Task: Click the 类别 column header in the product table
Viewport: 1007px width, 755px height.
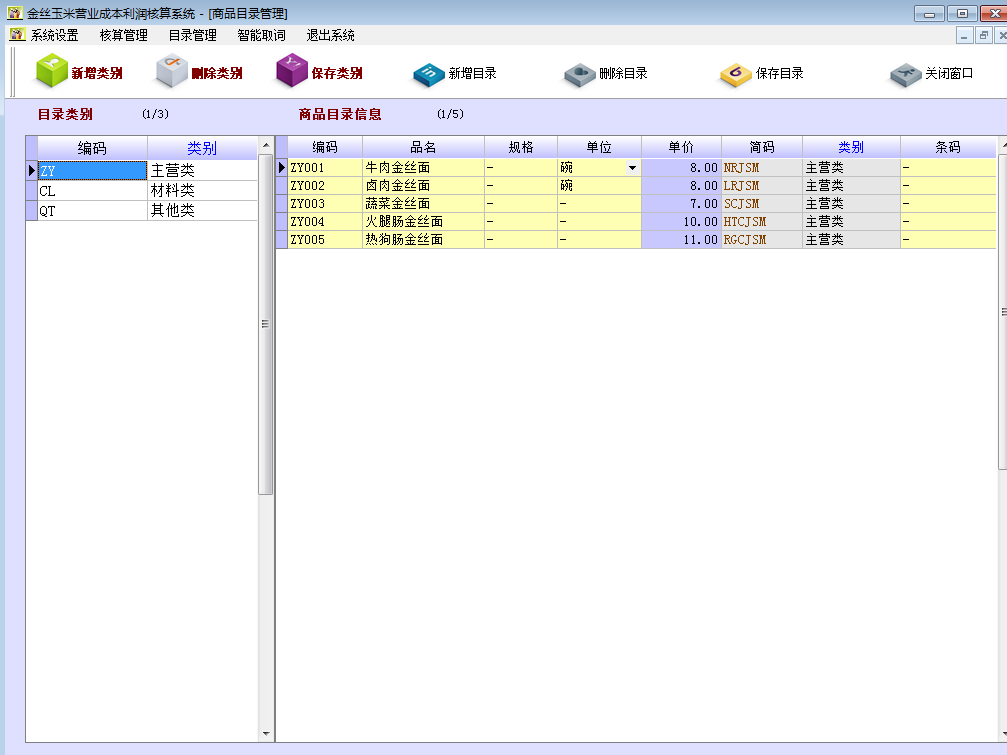Action: click(850, 147)
